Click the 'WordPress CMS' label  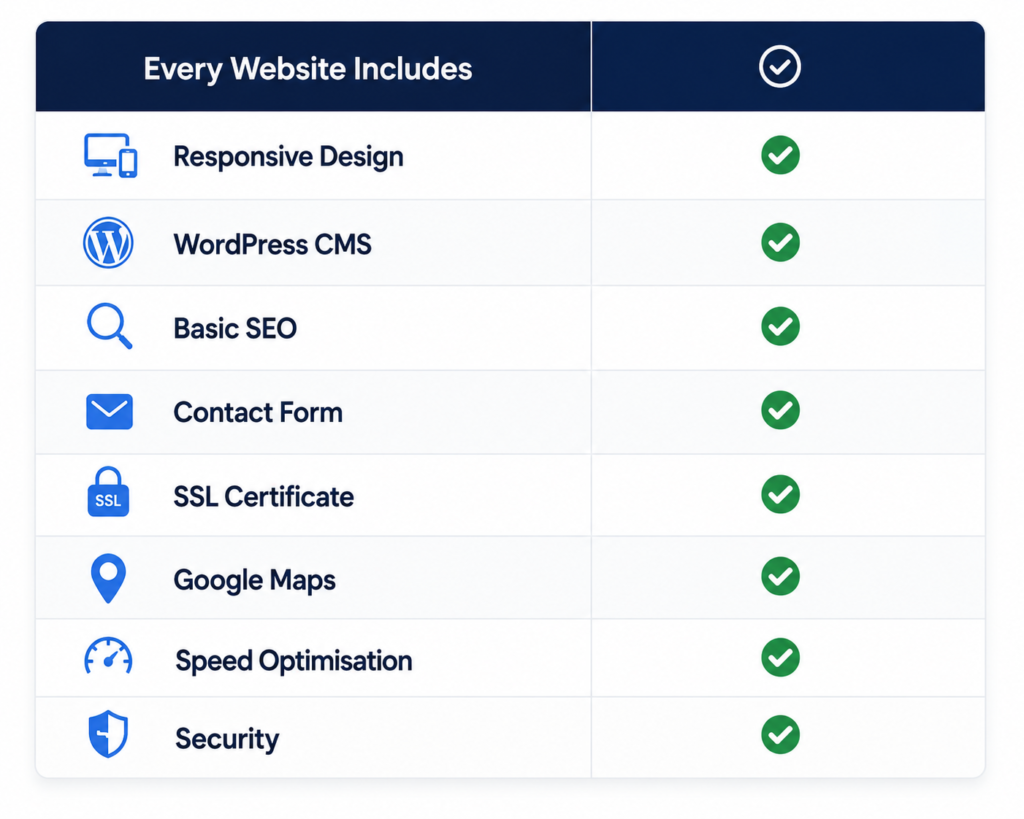point(272,244)
